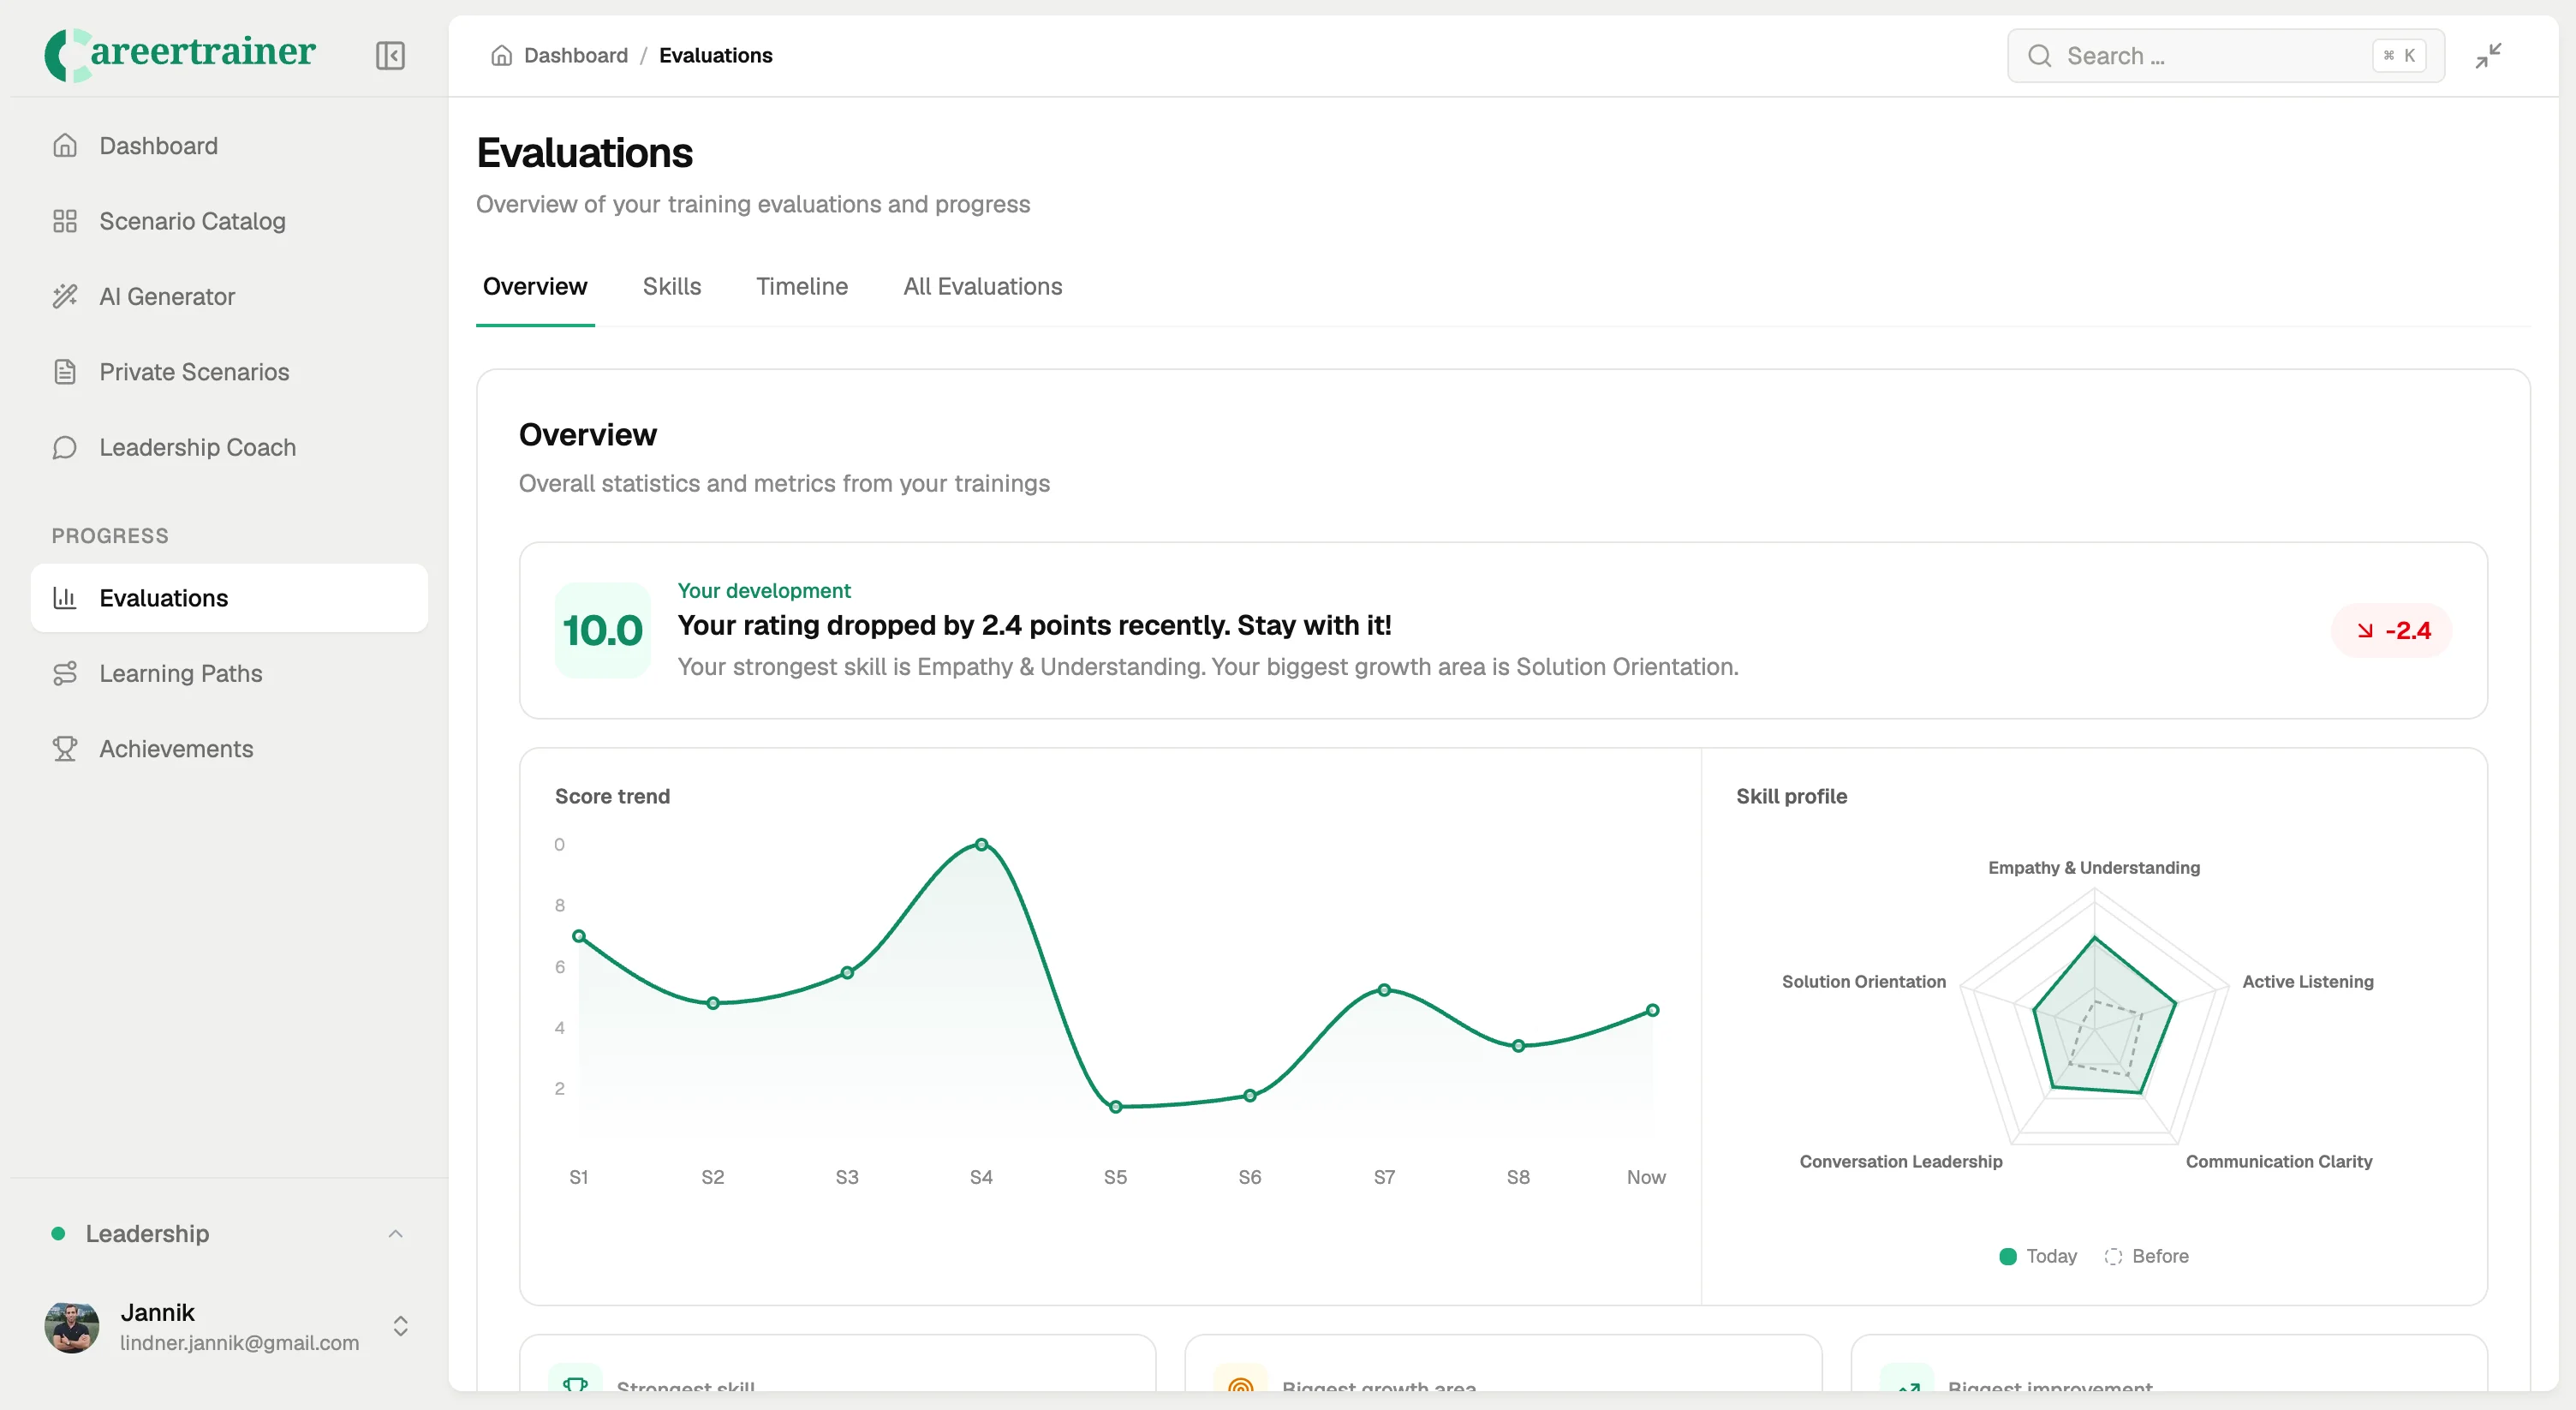Navigate to Learning Paths
This screenshot has height=1410, width=2576.
[229, 673]
